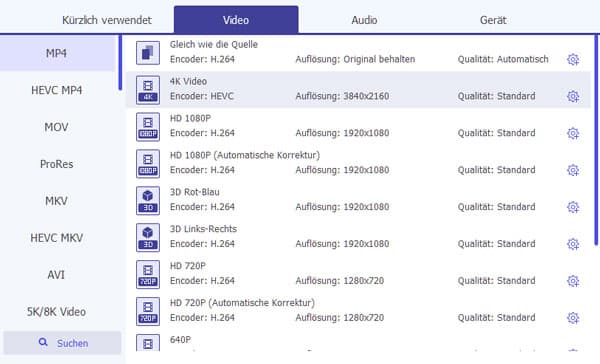This screenshot has height=364, width=600.
Task: Click the Suchen search field
Action: click(x=62, y=343)
